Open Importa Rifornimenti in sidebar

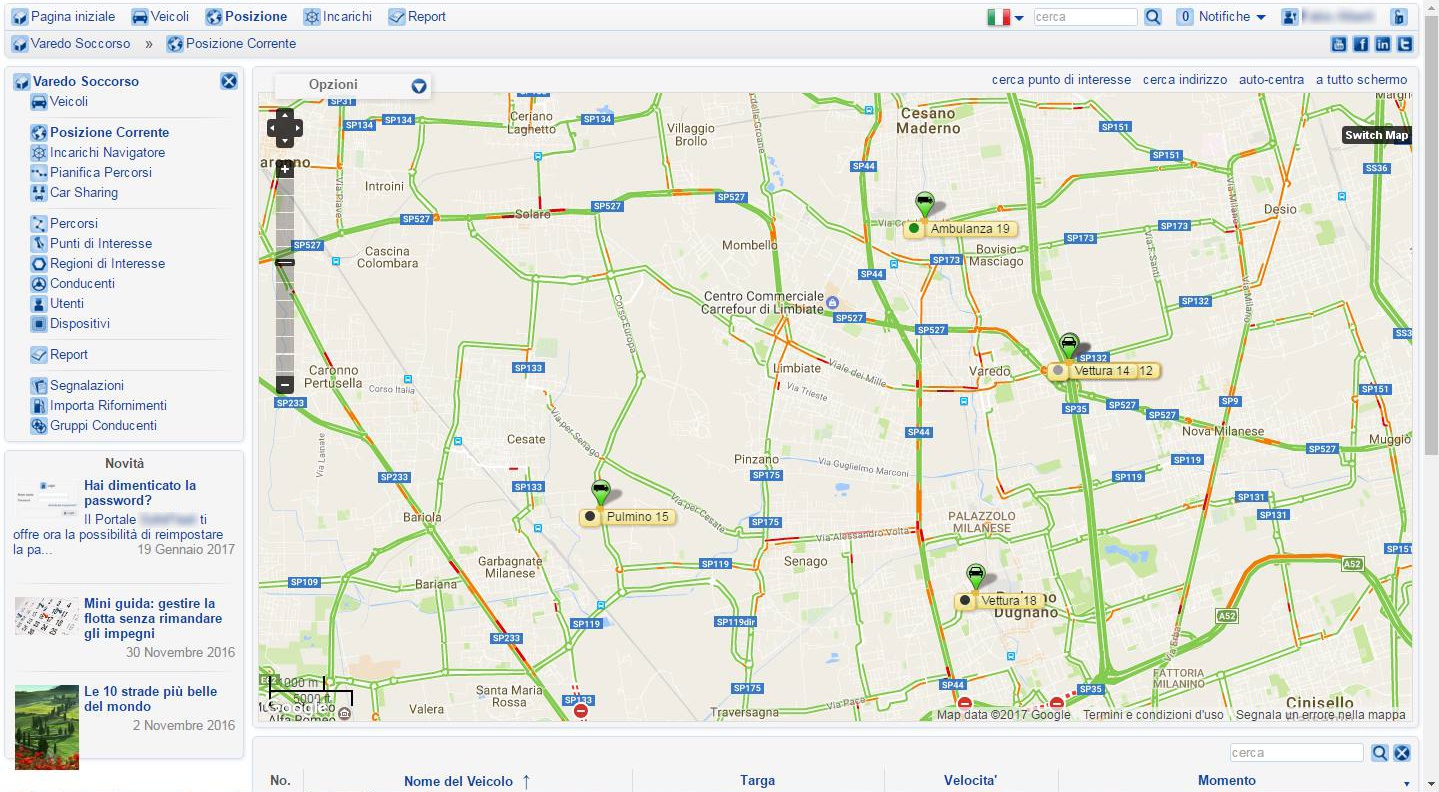coord(99,406)
